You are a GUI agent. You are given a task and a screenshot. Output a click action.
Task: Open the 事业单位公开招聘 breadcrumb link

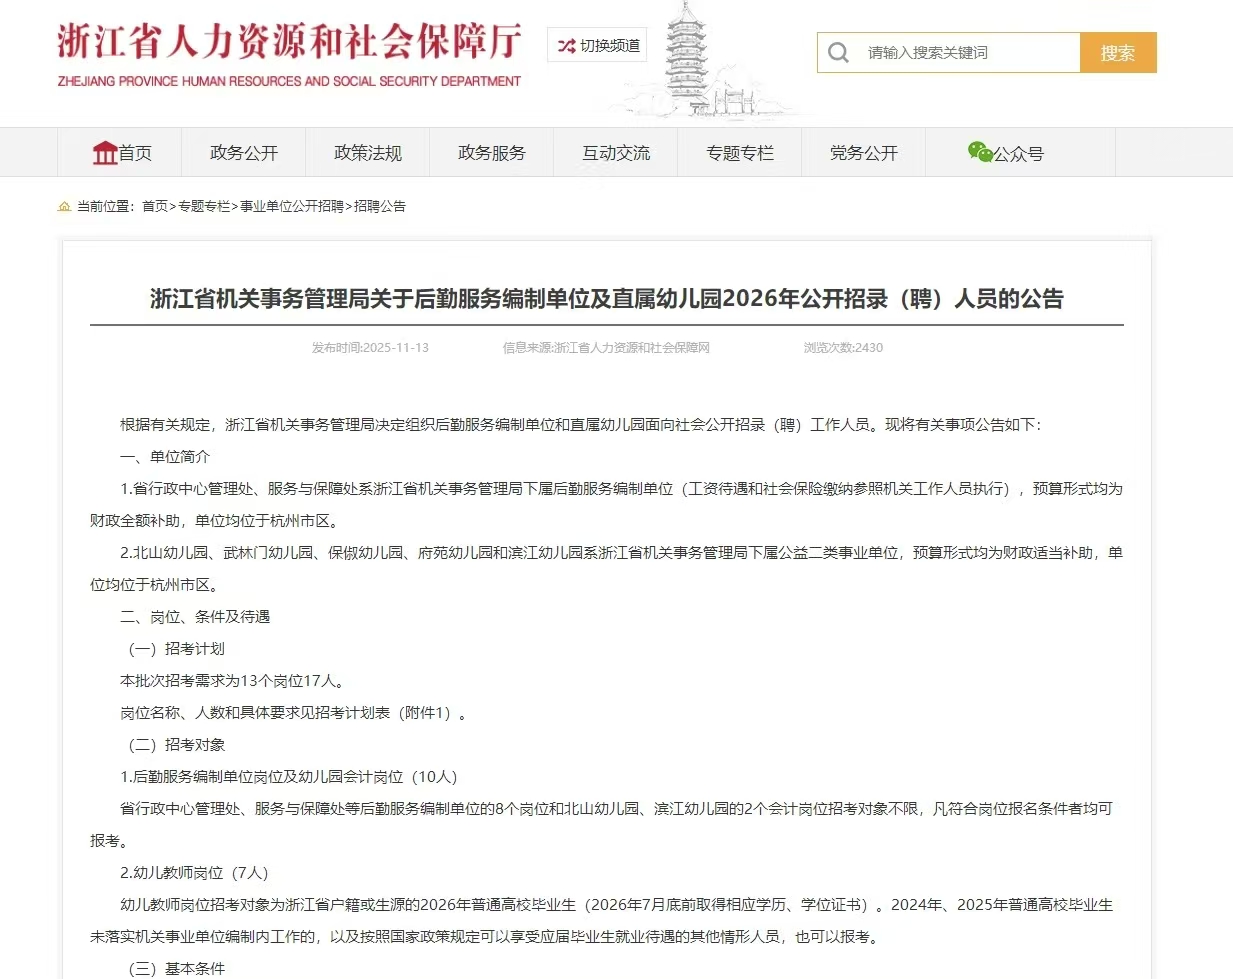click(x=291, y=206)
